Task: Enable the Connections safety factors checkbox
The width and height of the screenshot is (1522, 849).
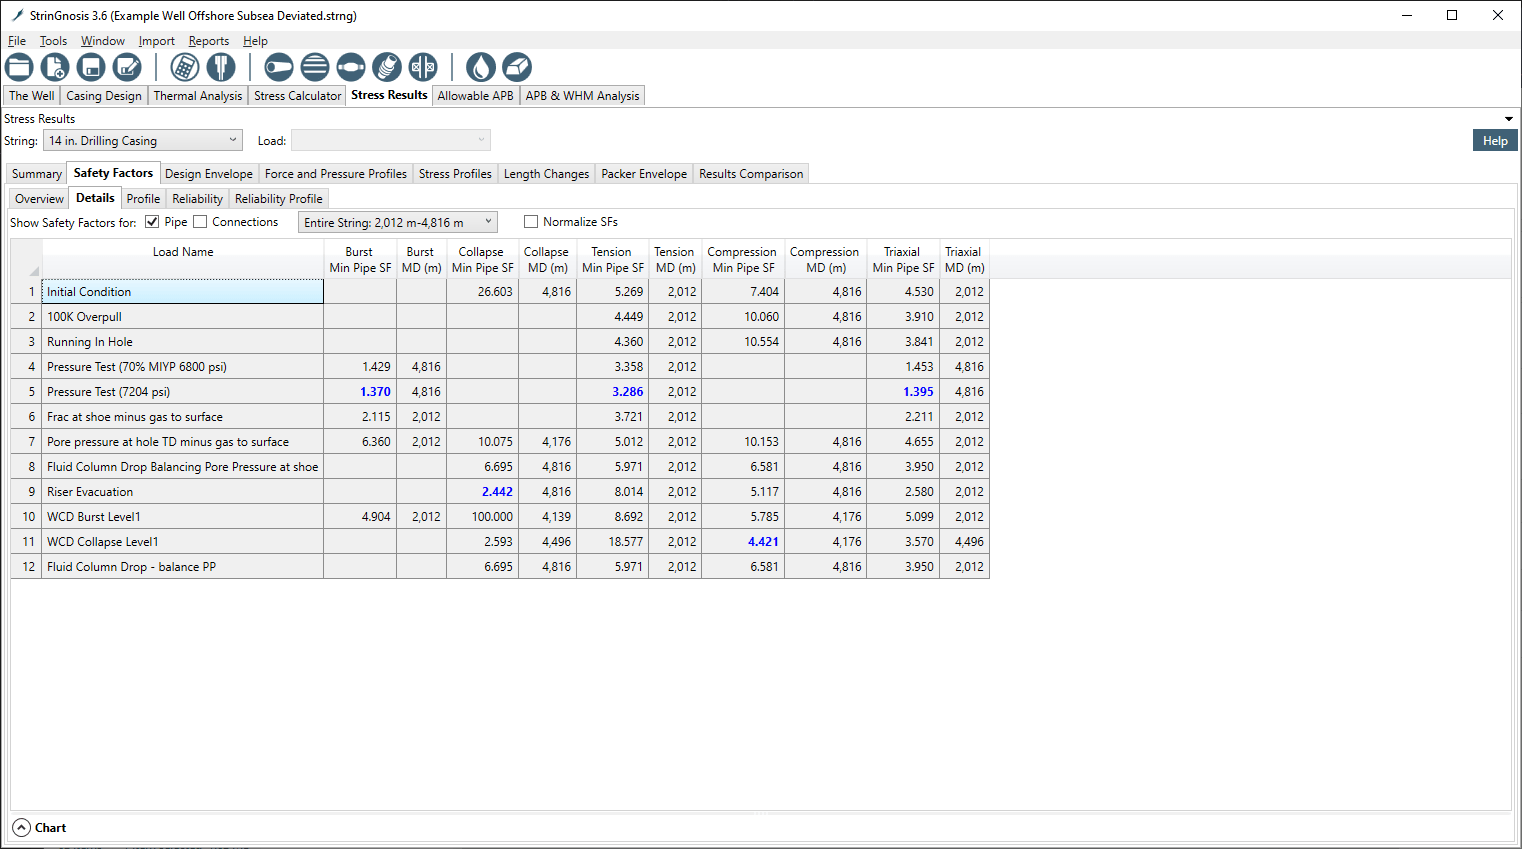Action: pos(200,222)
